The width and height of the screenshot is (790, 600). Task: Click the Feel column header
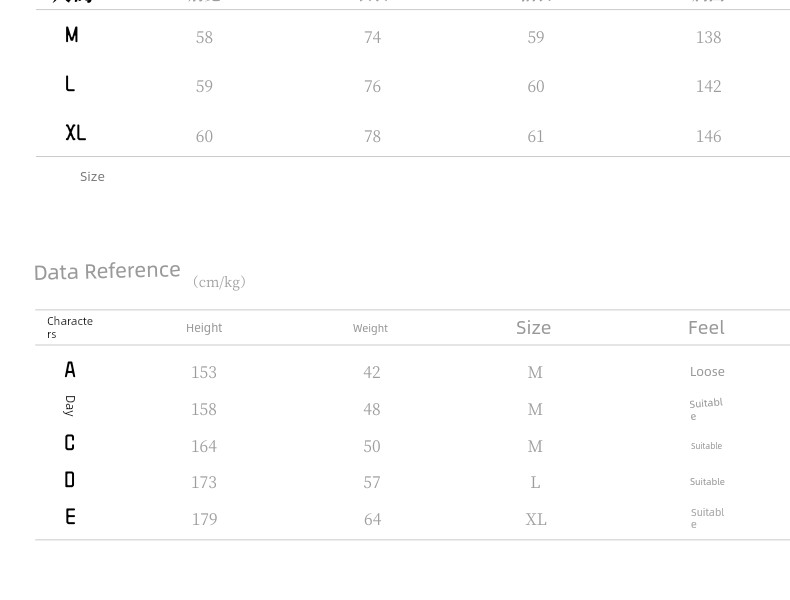706,328
